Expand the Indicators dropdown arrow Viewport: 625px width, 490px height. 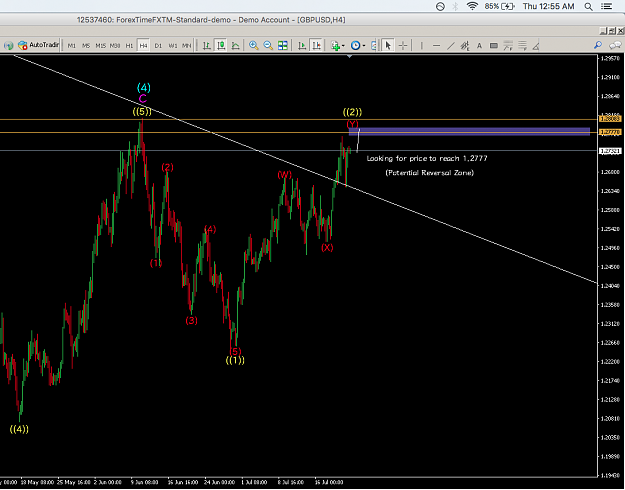pyautogui.click(x=343, y=46)
